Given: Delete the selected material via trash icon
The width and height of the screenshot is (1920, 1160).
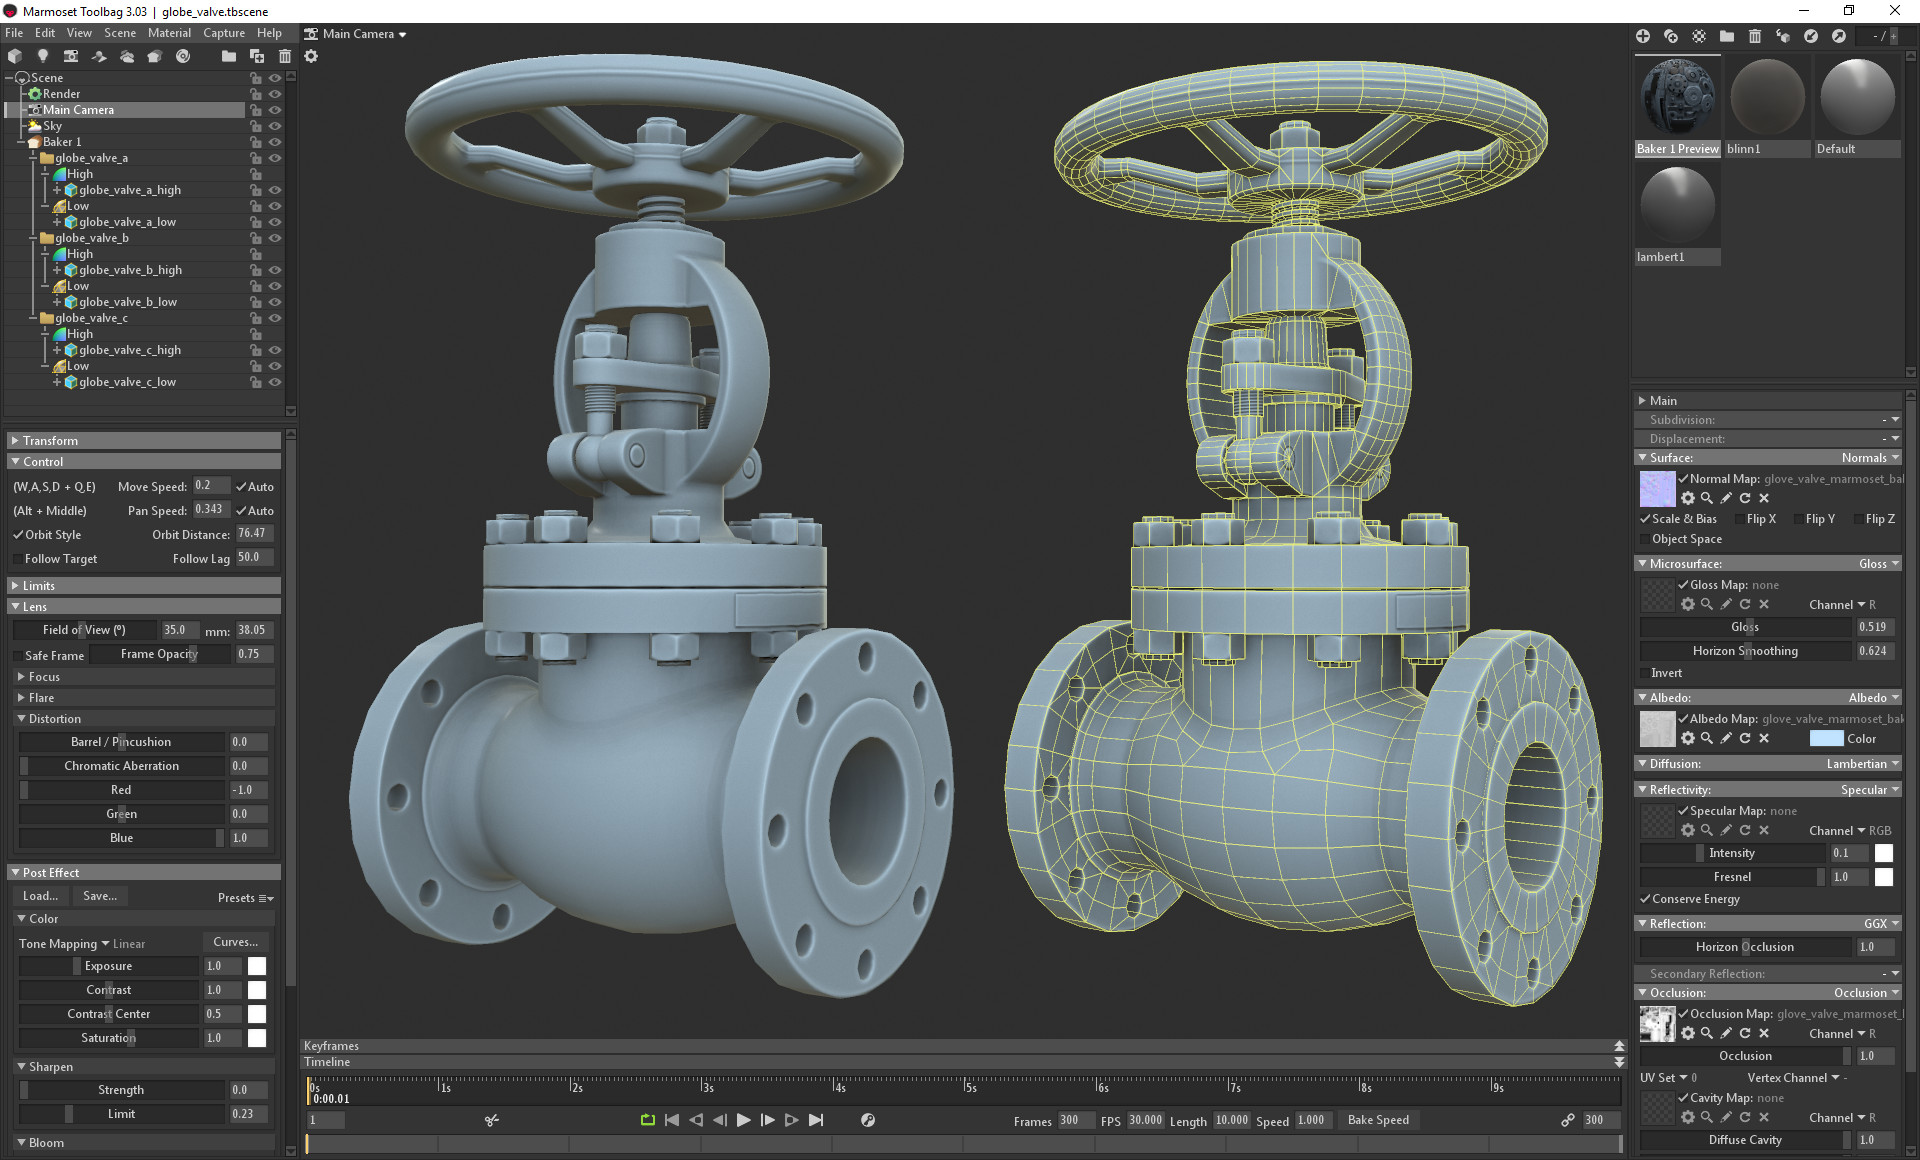Looking at the screenshot, I should [1754, 37].
